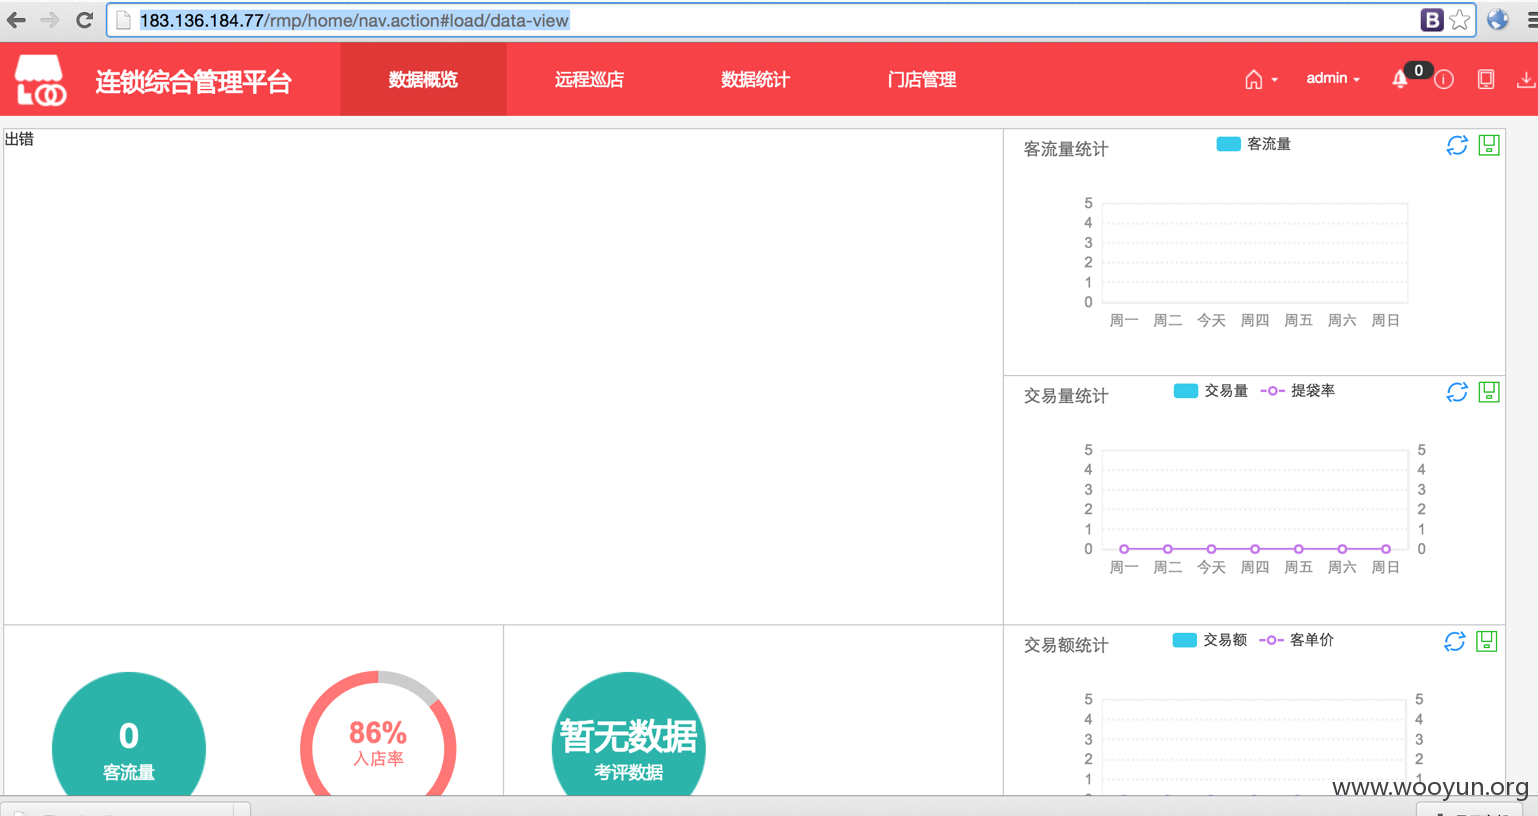Click the browser back arrow
Viewport: 1538px width, 816px height.
[17, 20]
